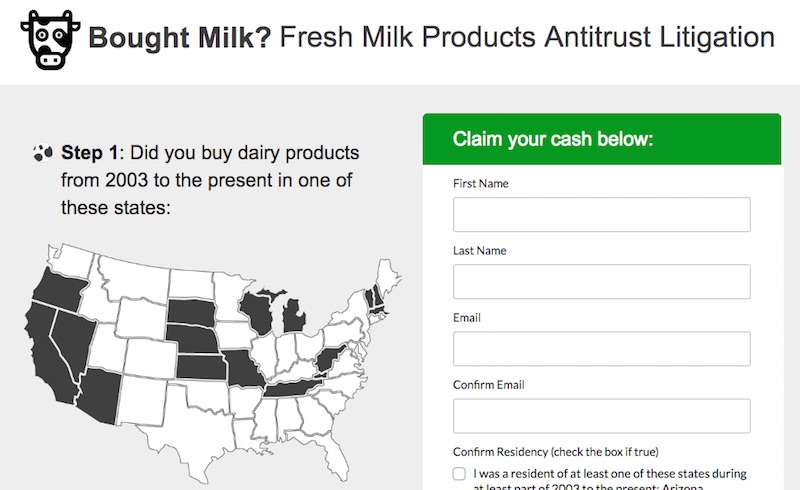Click the resident statement label text
800x490 pixels.
[610, 480]
